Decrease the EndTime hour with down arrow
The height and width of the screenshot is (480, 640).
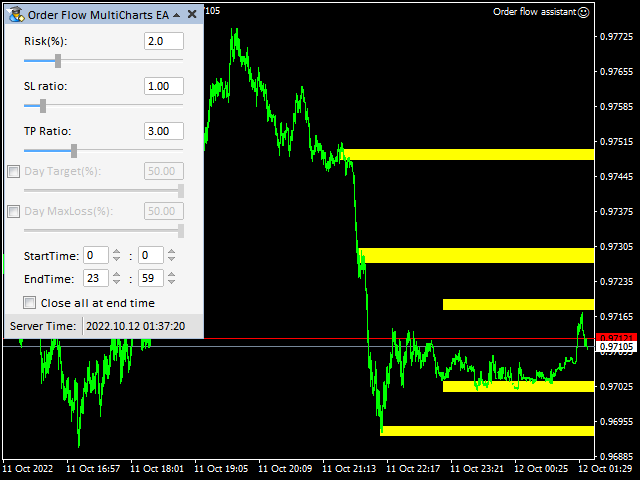point(116,282)
